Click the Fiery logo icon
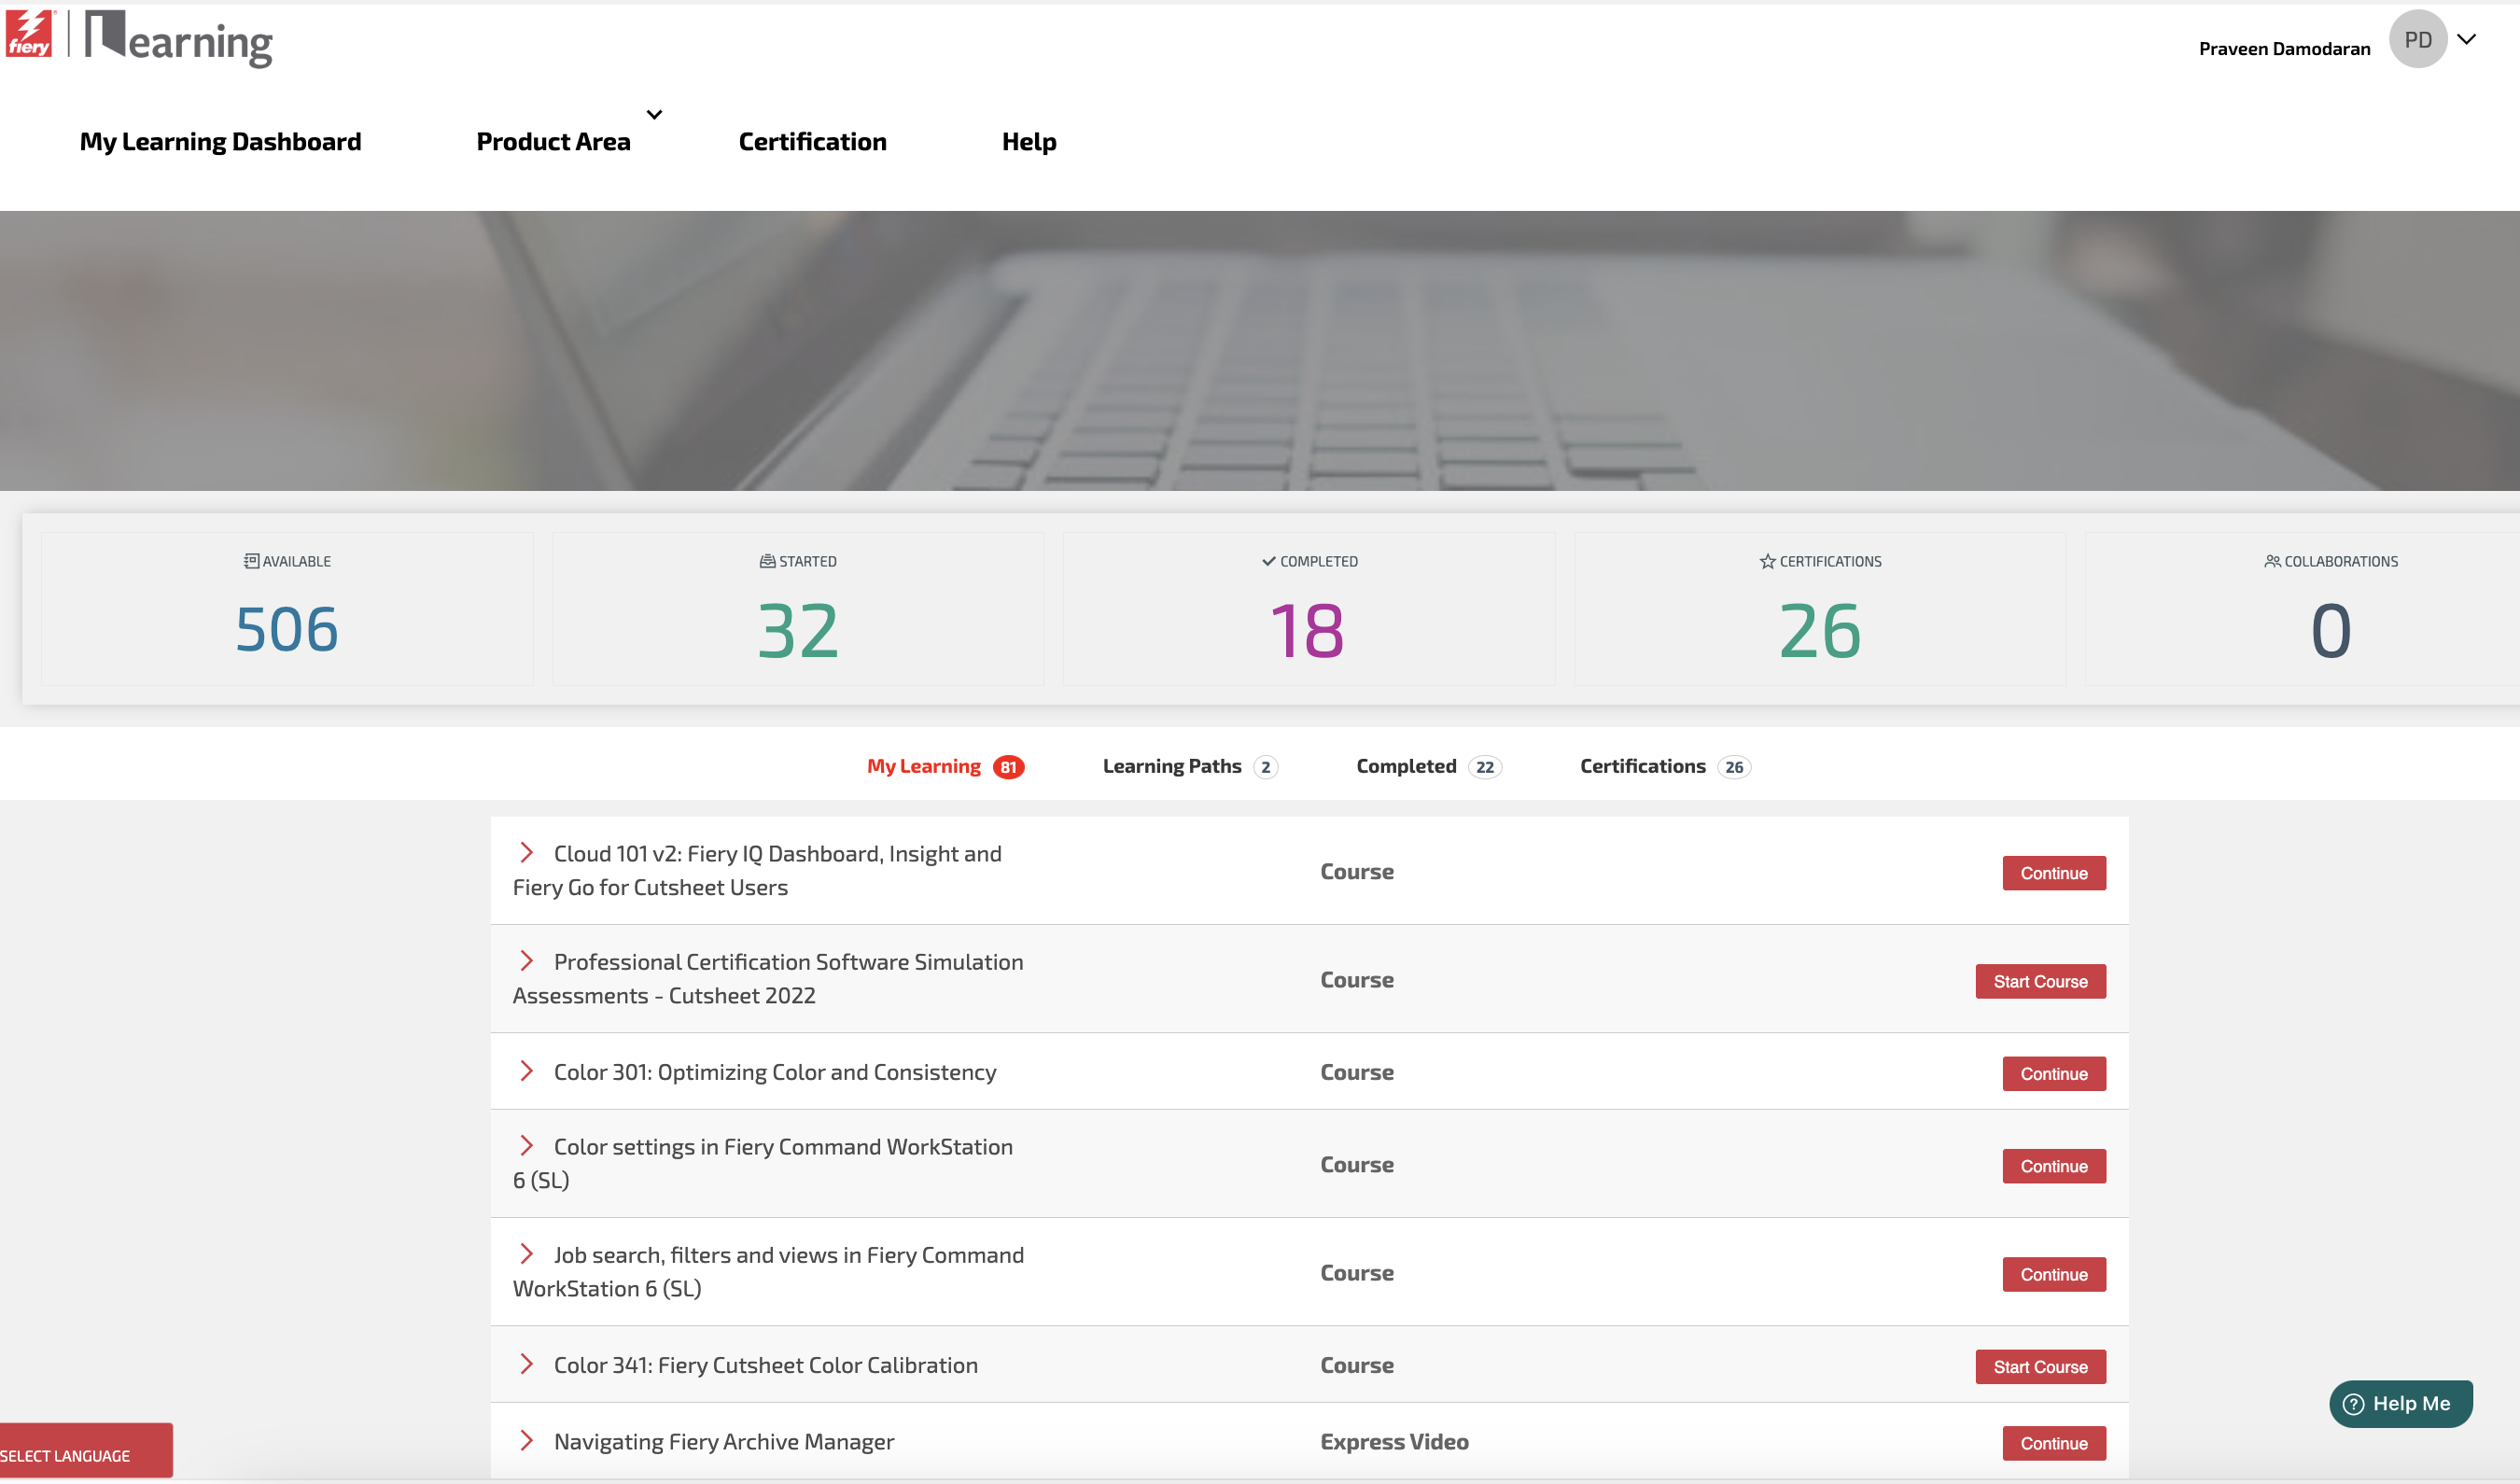 (29, 33)
